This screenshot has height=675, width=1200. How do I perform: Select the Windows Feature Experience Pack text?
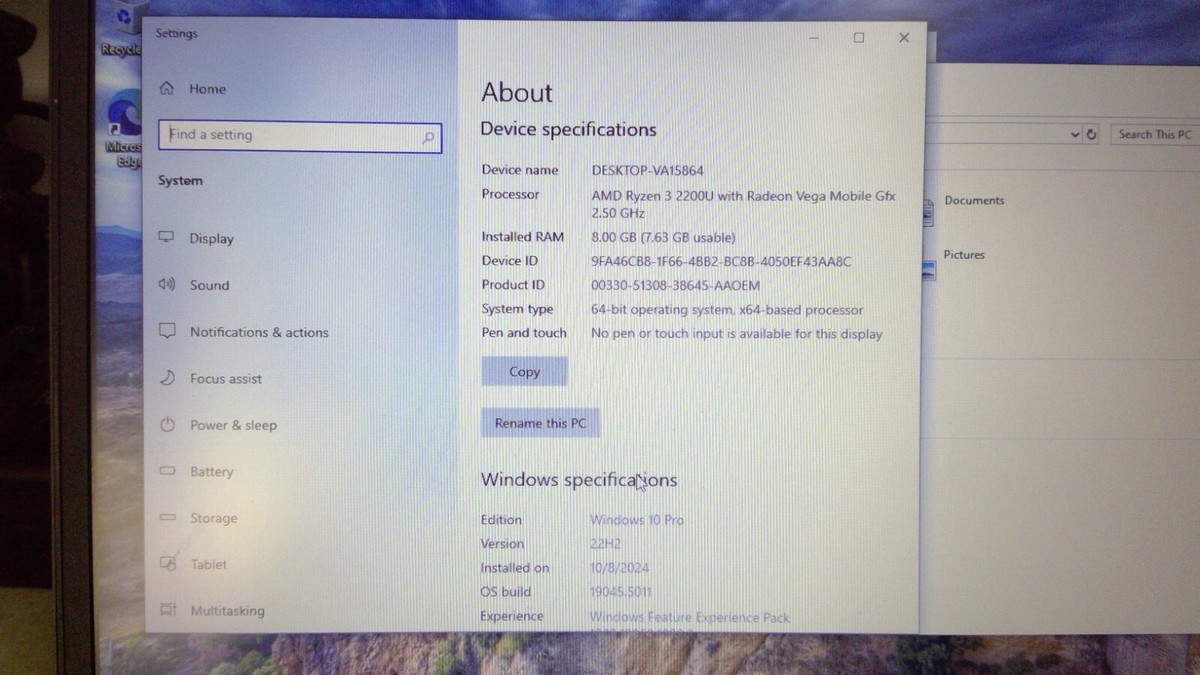point(690,617)
